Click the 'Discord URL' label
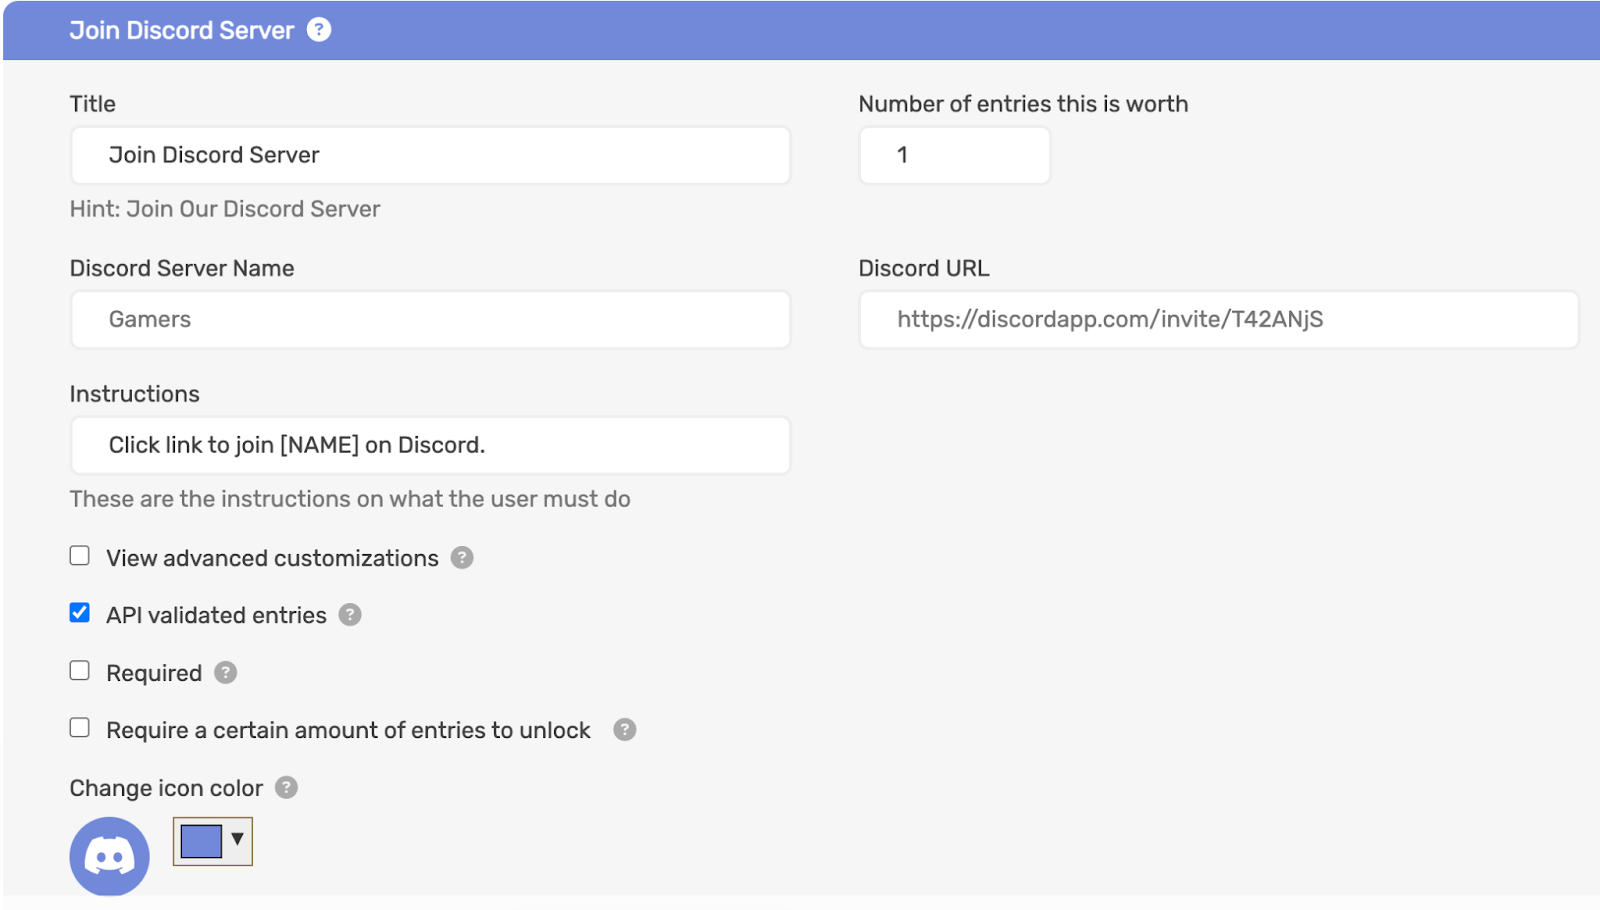Screen dimensions: 1600x910 point(924,268)
